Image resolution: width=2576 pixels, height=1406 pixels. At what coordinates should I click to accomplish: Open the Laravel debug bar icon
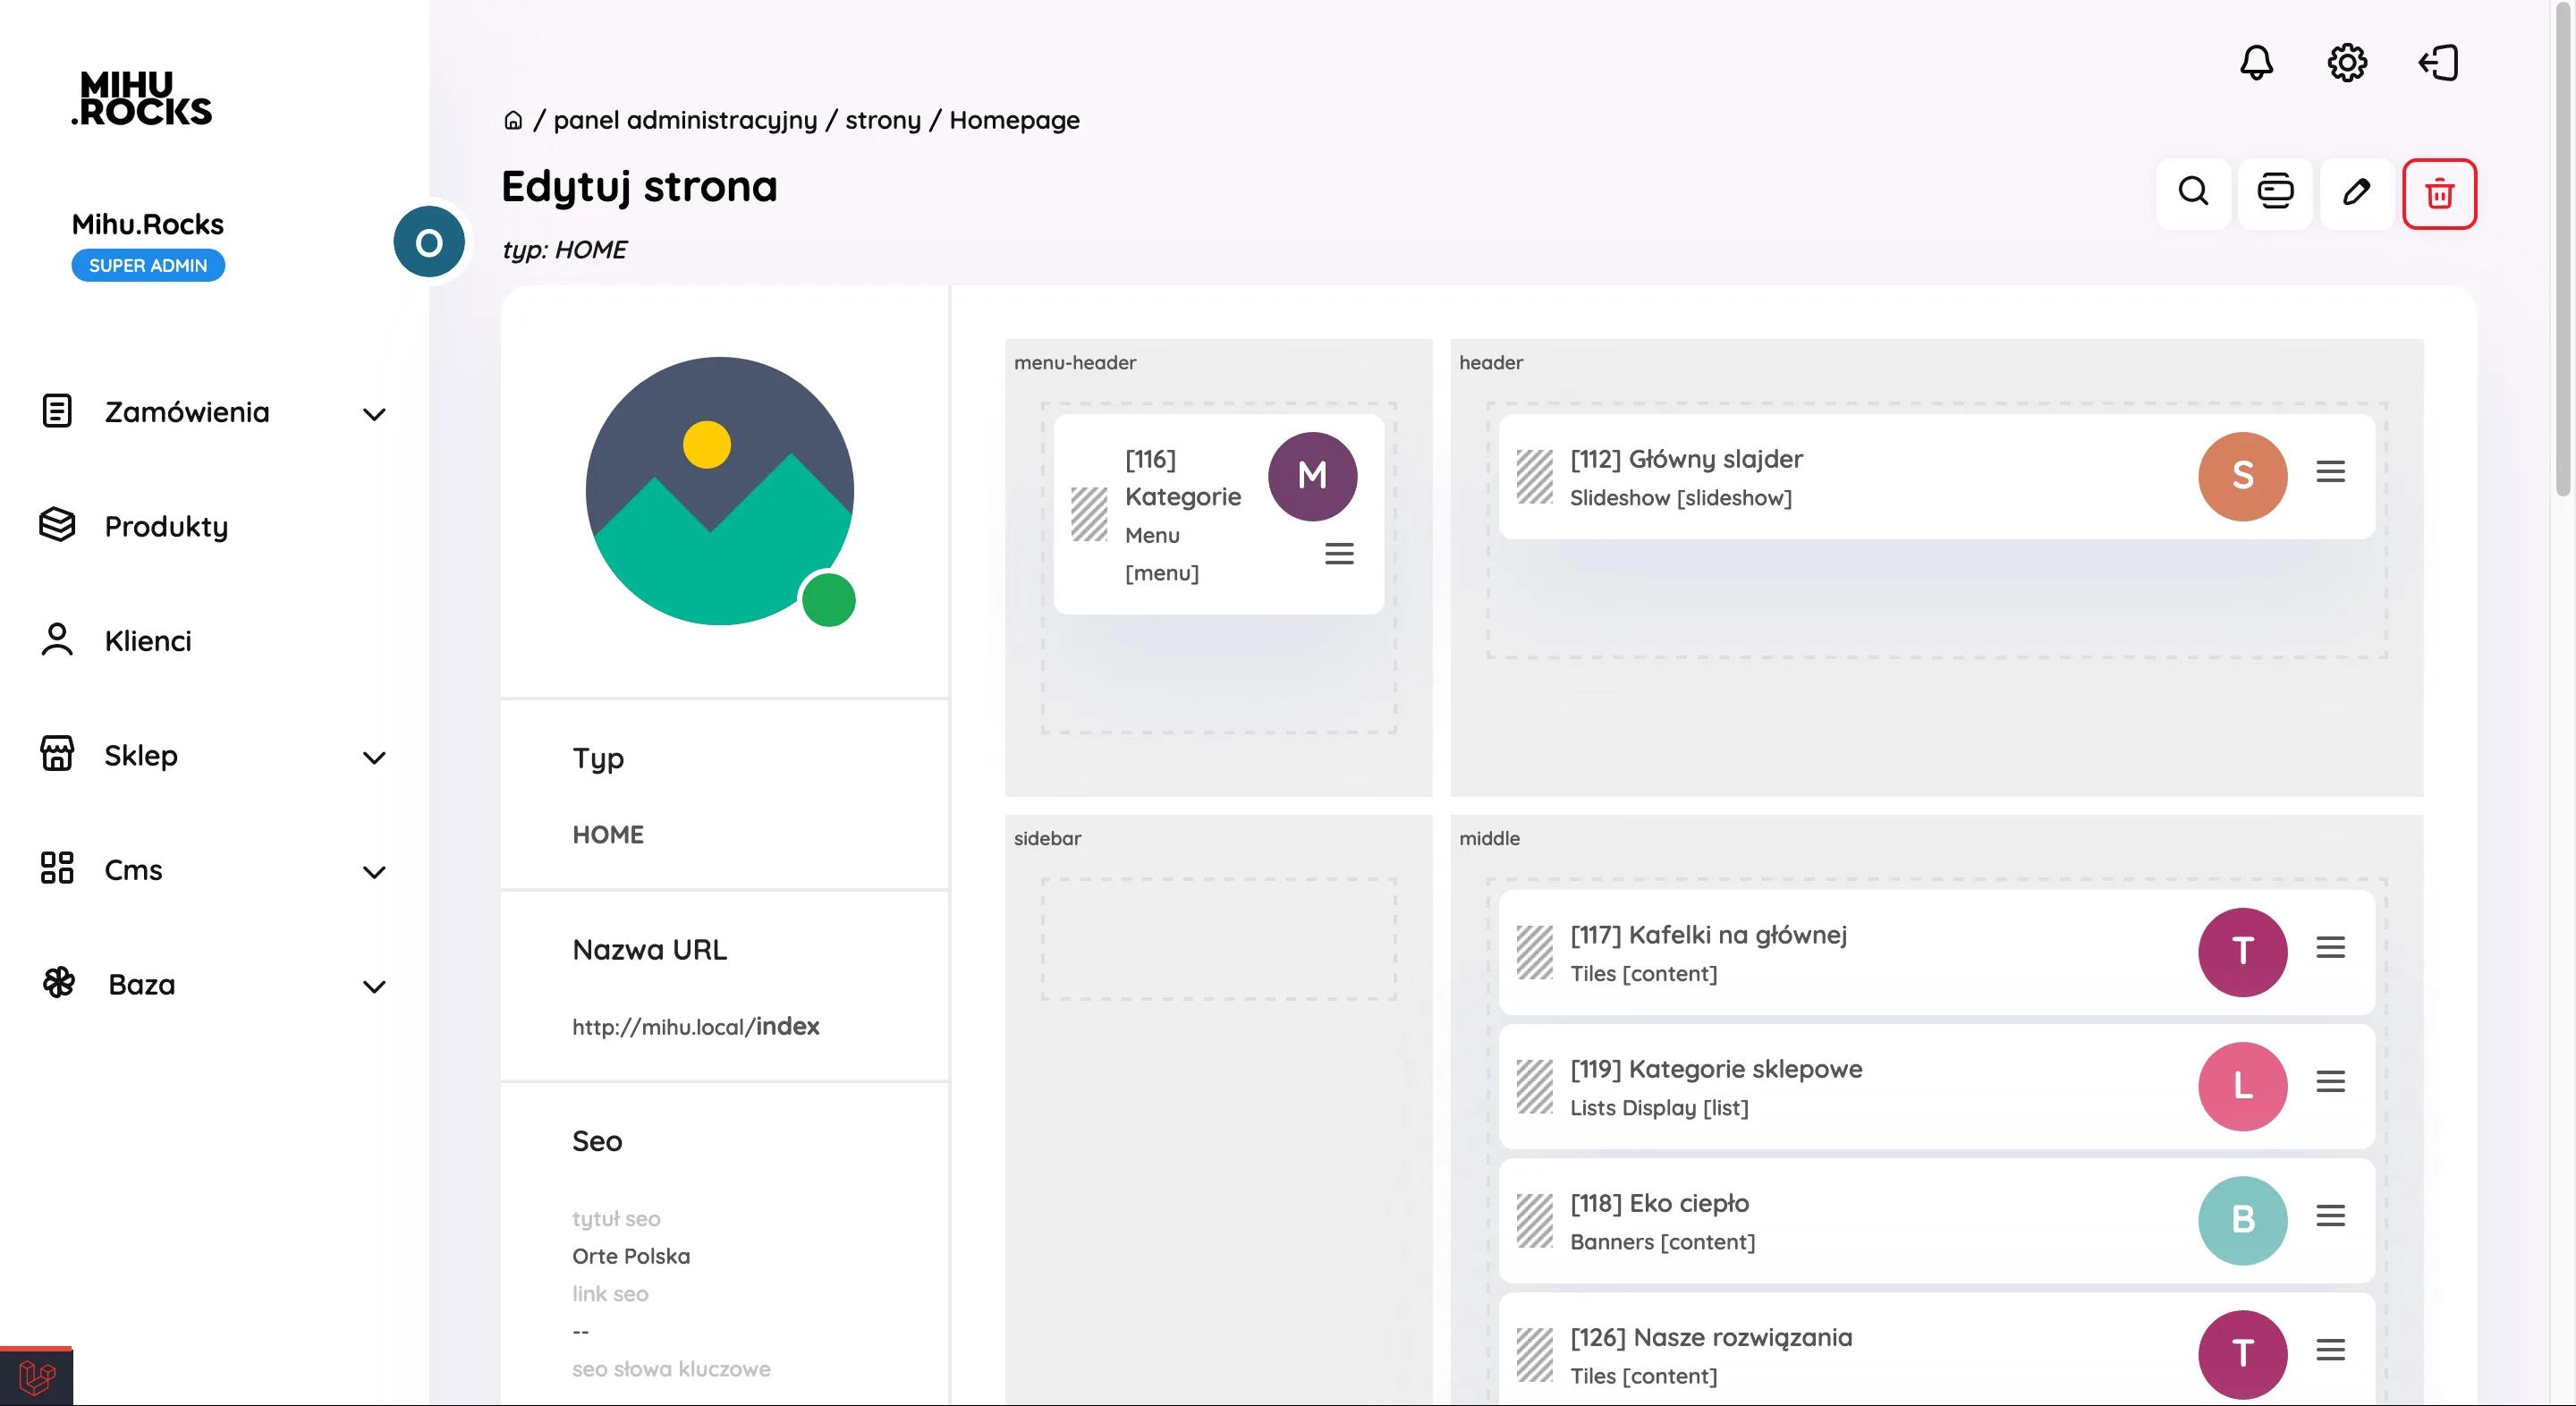(x=37, y=1378)
